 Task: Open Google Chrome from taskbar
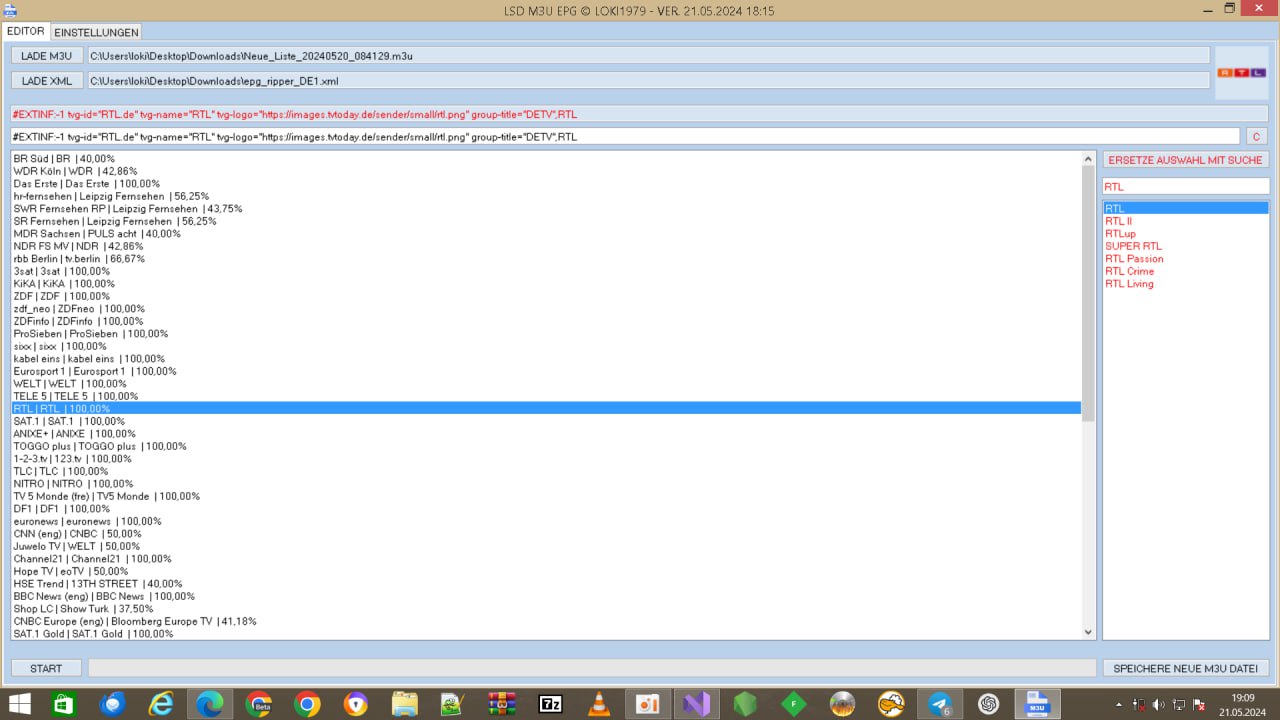coord(307,704)
